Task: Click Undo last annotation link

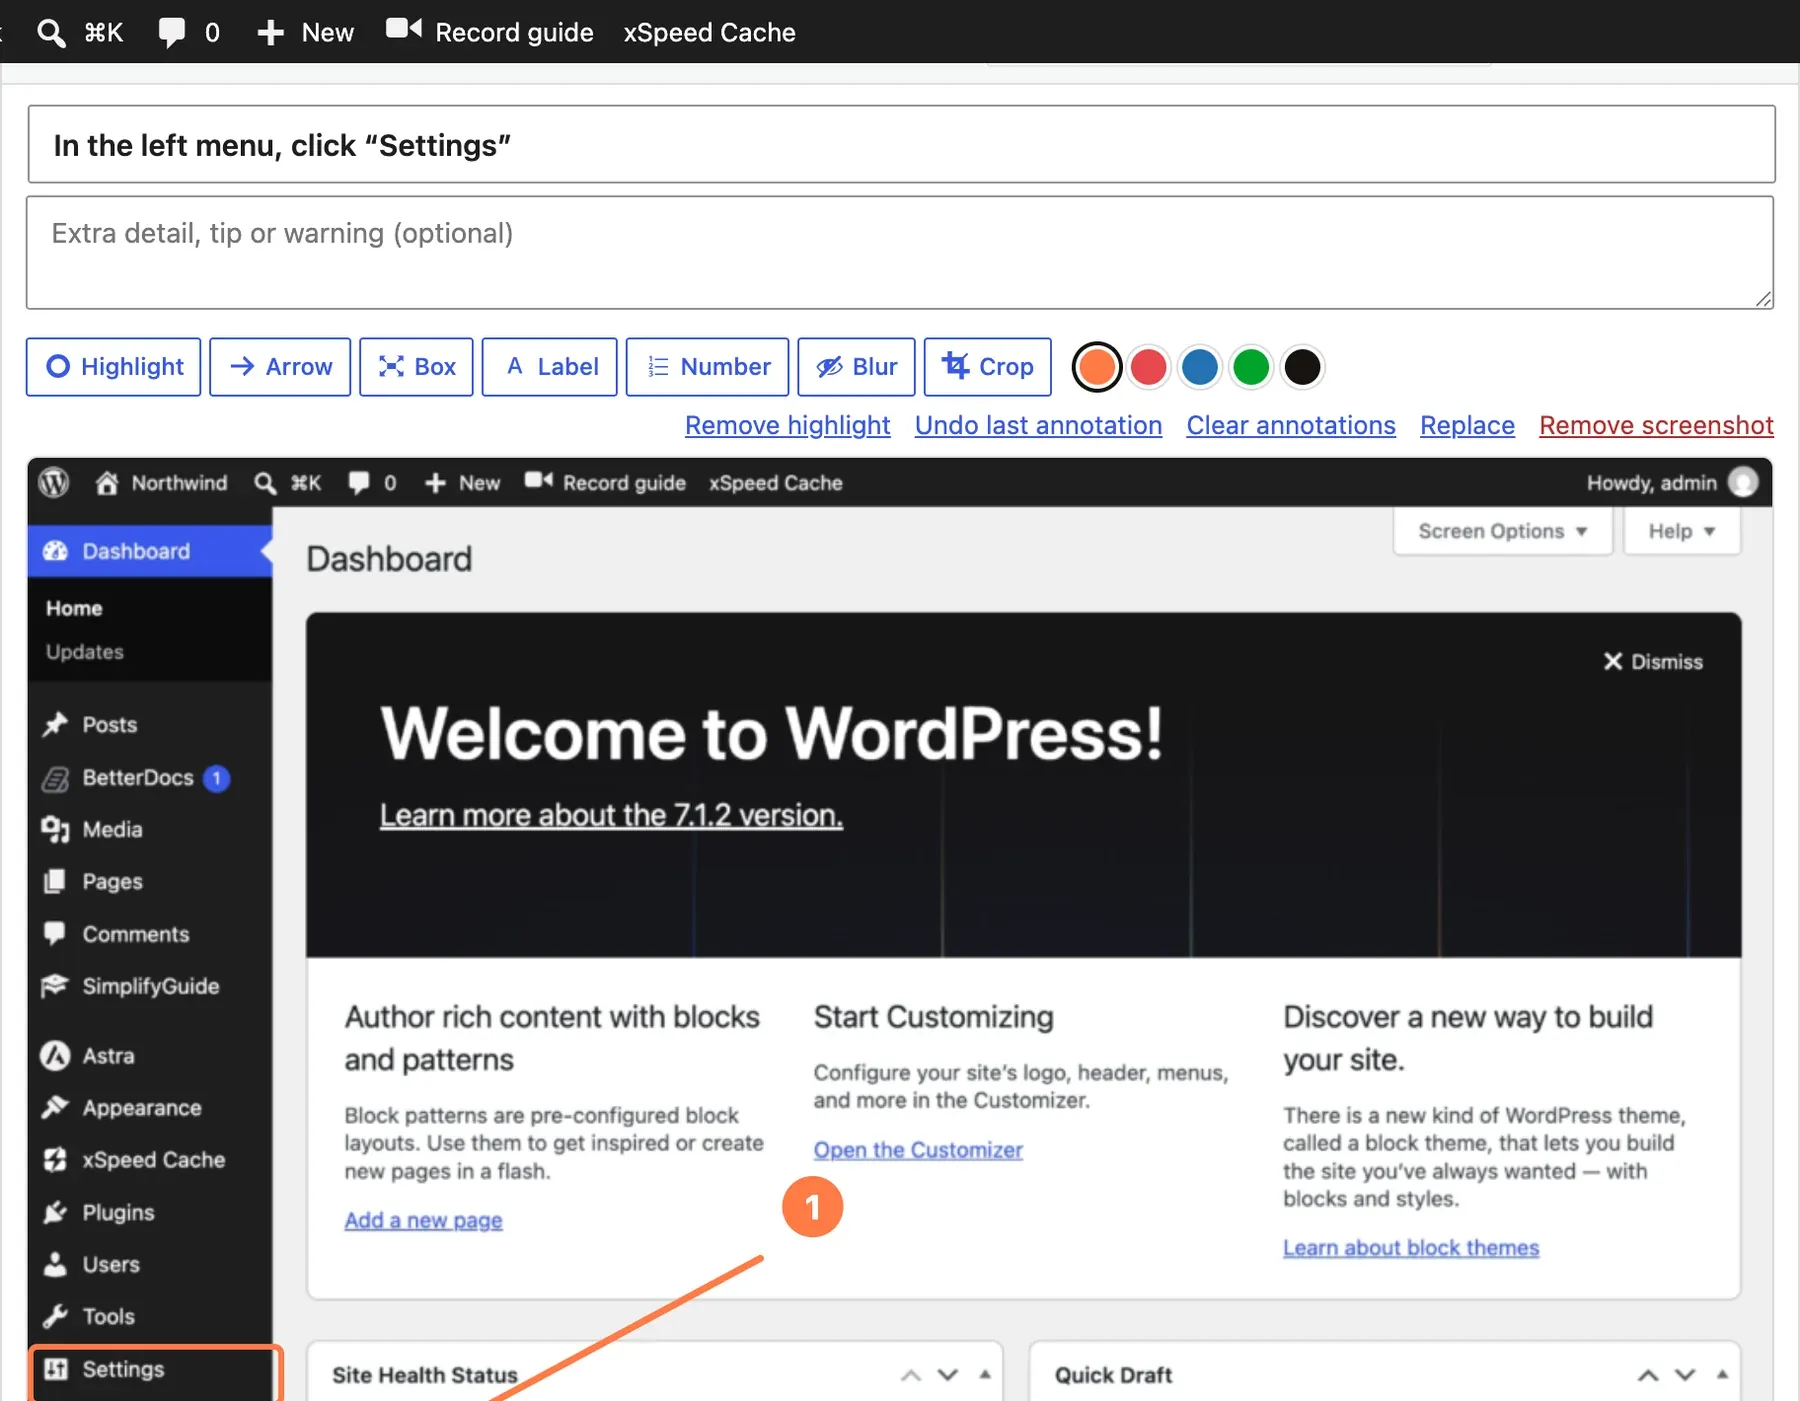Action: point(1038,425)
